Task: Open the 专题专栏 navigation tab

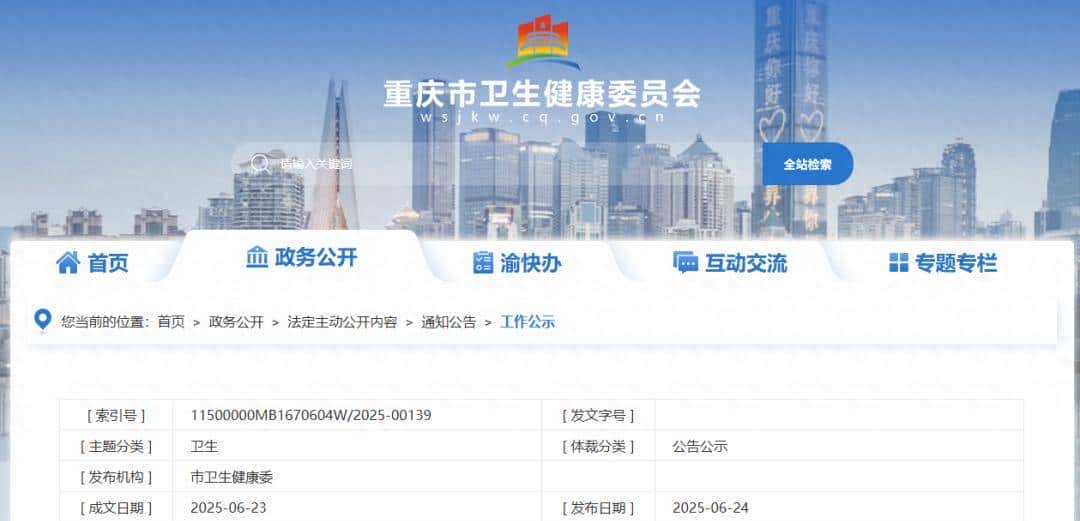Action: 943,263
